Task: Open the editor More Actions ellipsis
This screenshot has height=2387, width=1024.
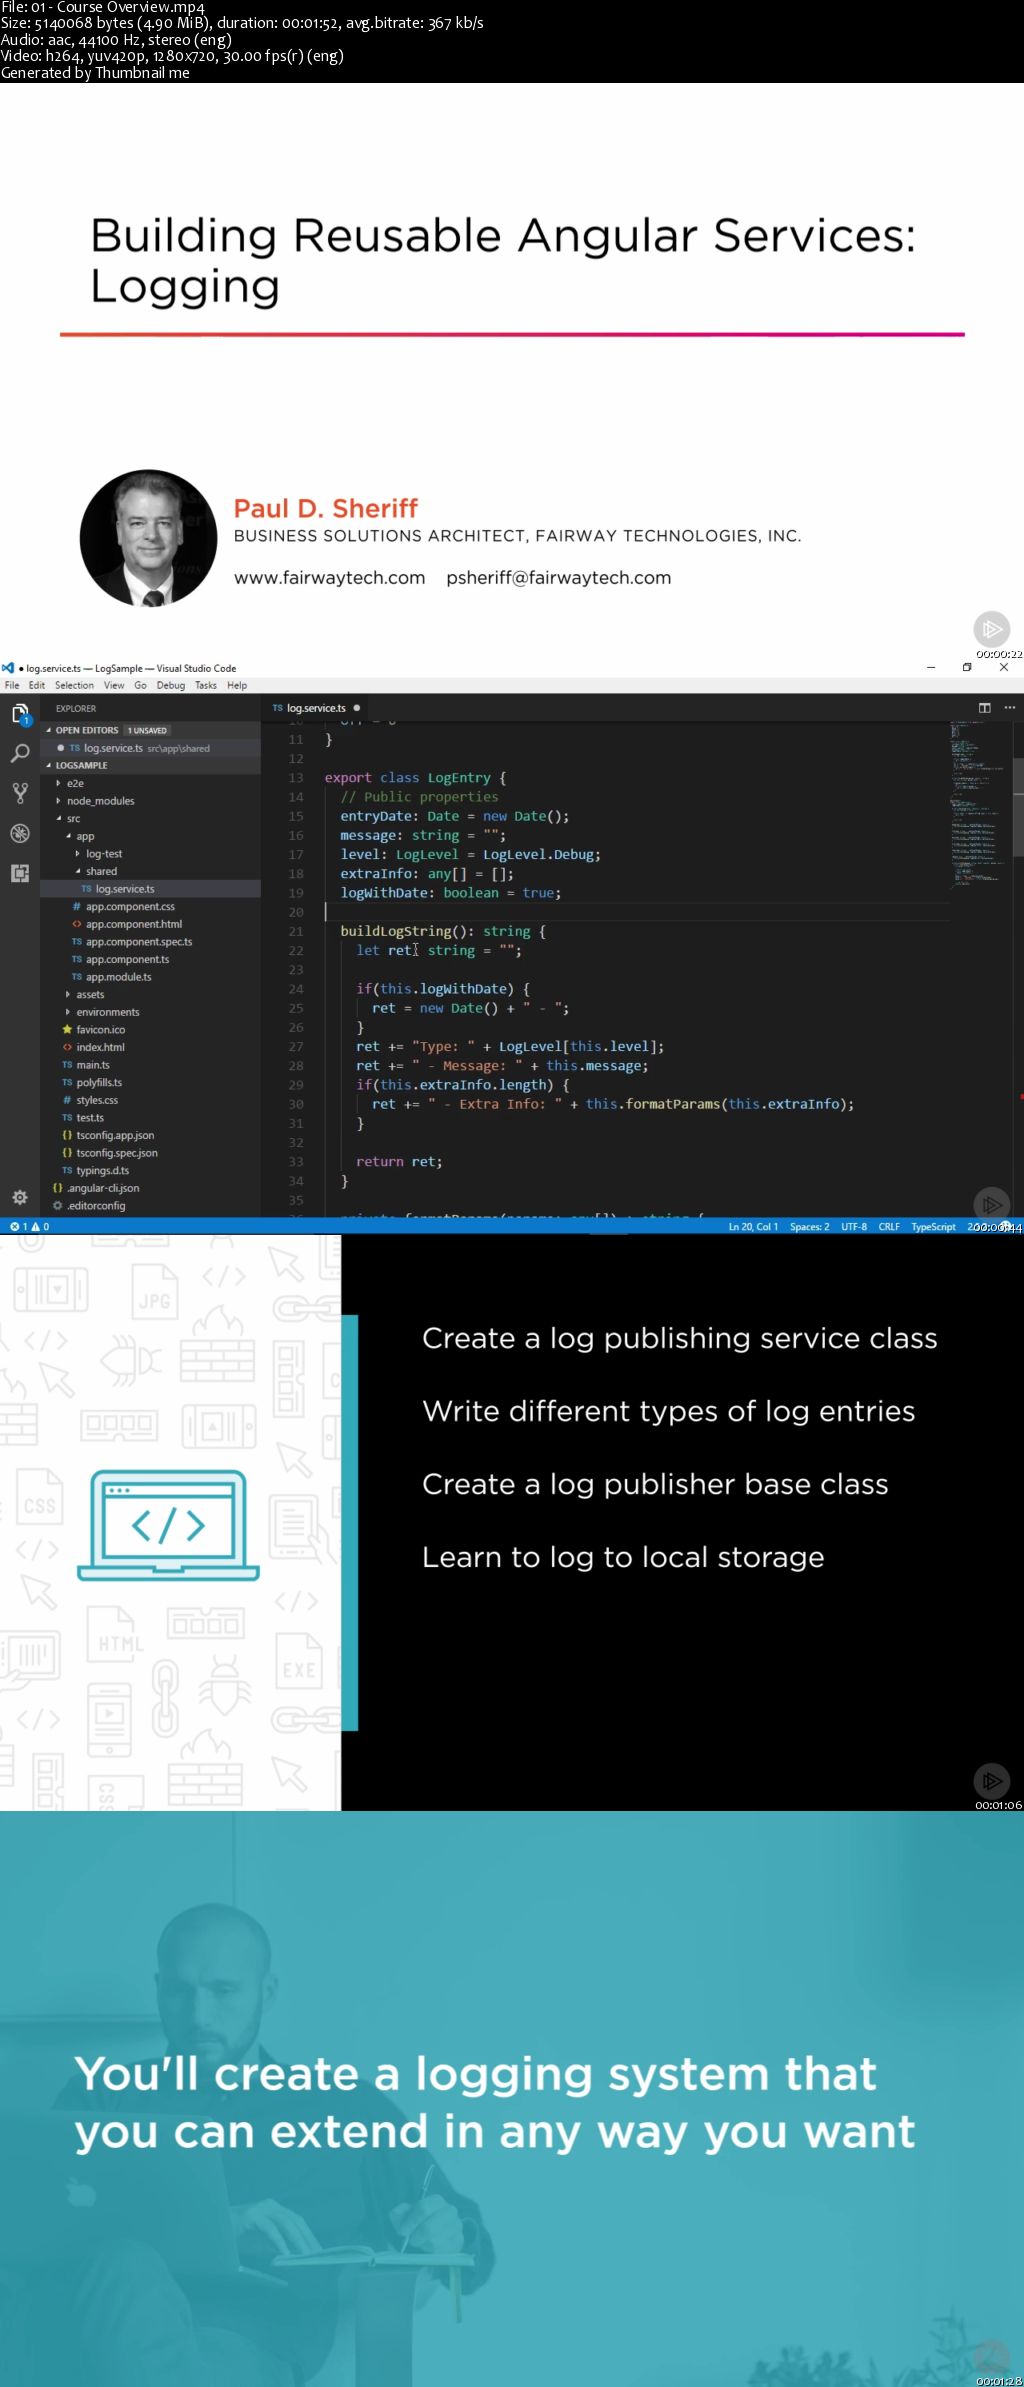Action: click(x=1010, y=708)
